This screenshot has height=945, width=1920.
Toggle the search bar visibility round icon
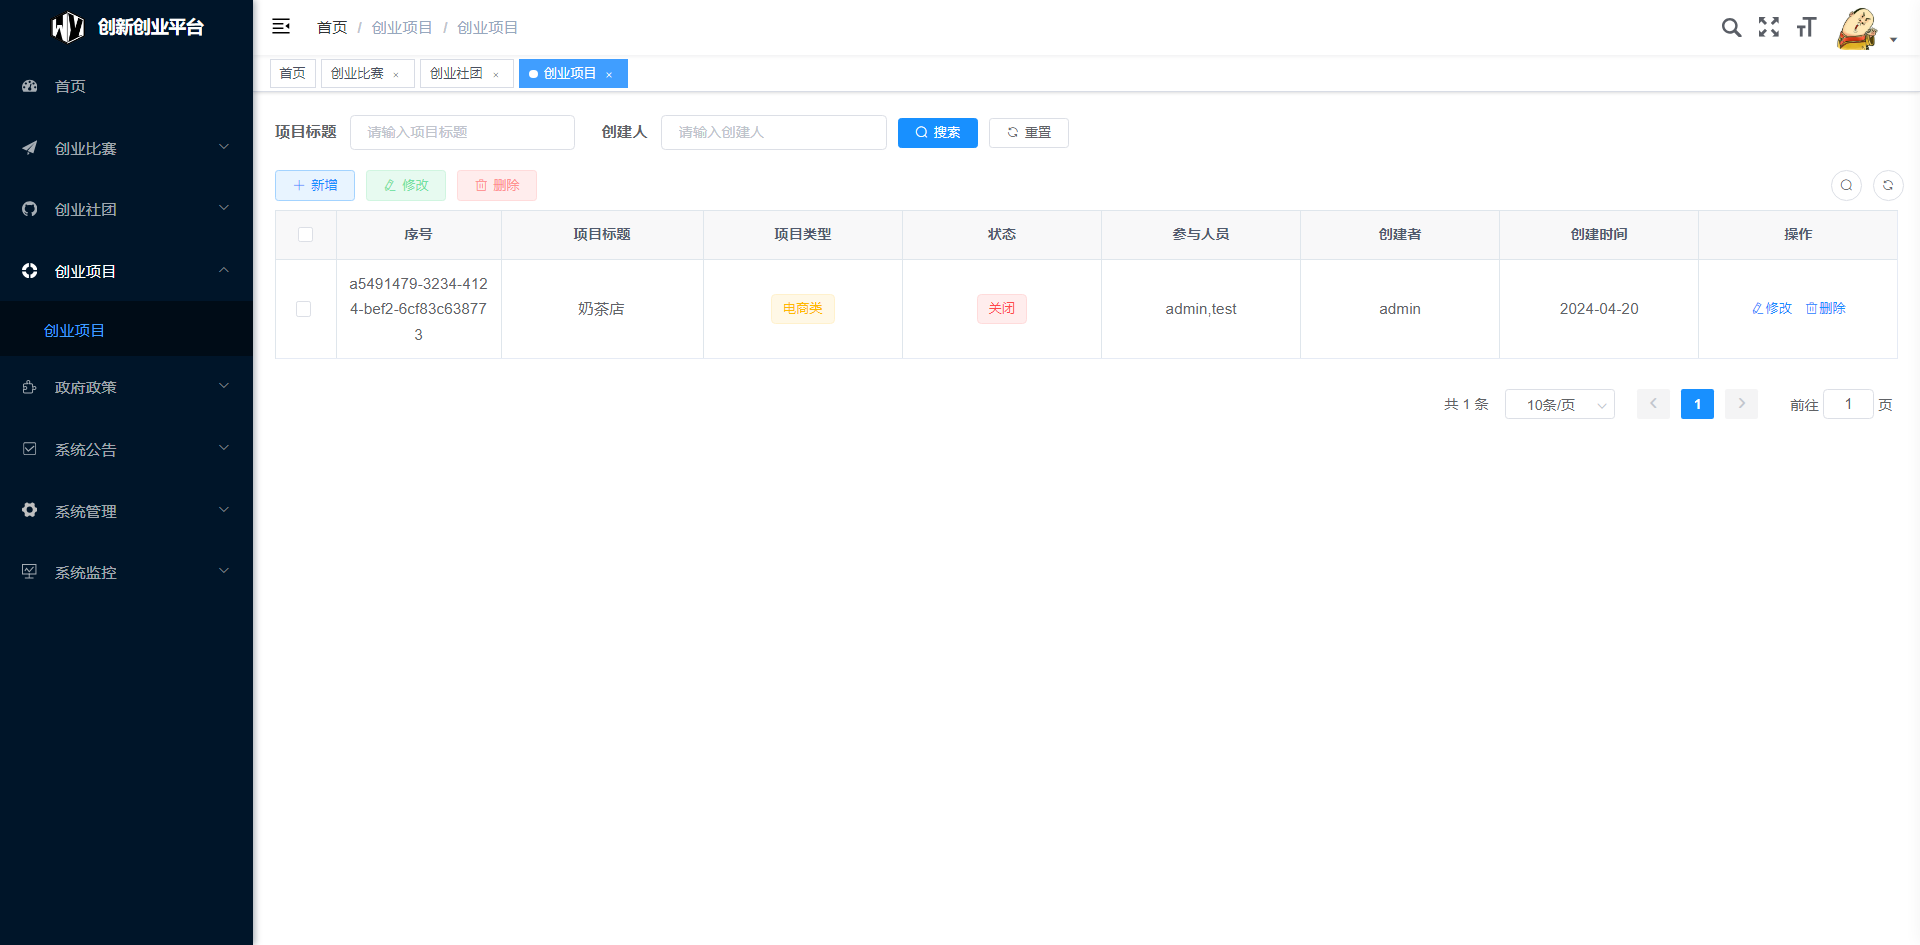[x=1846, y=185]
